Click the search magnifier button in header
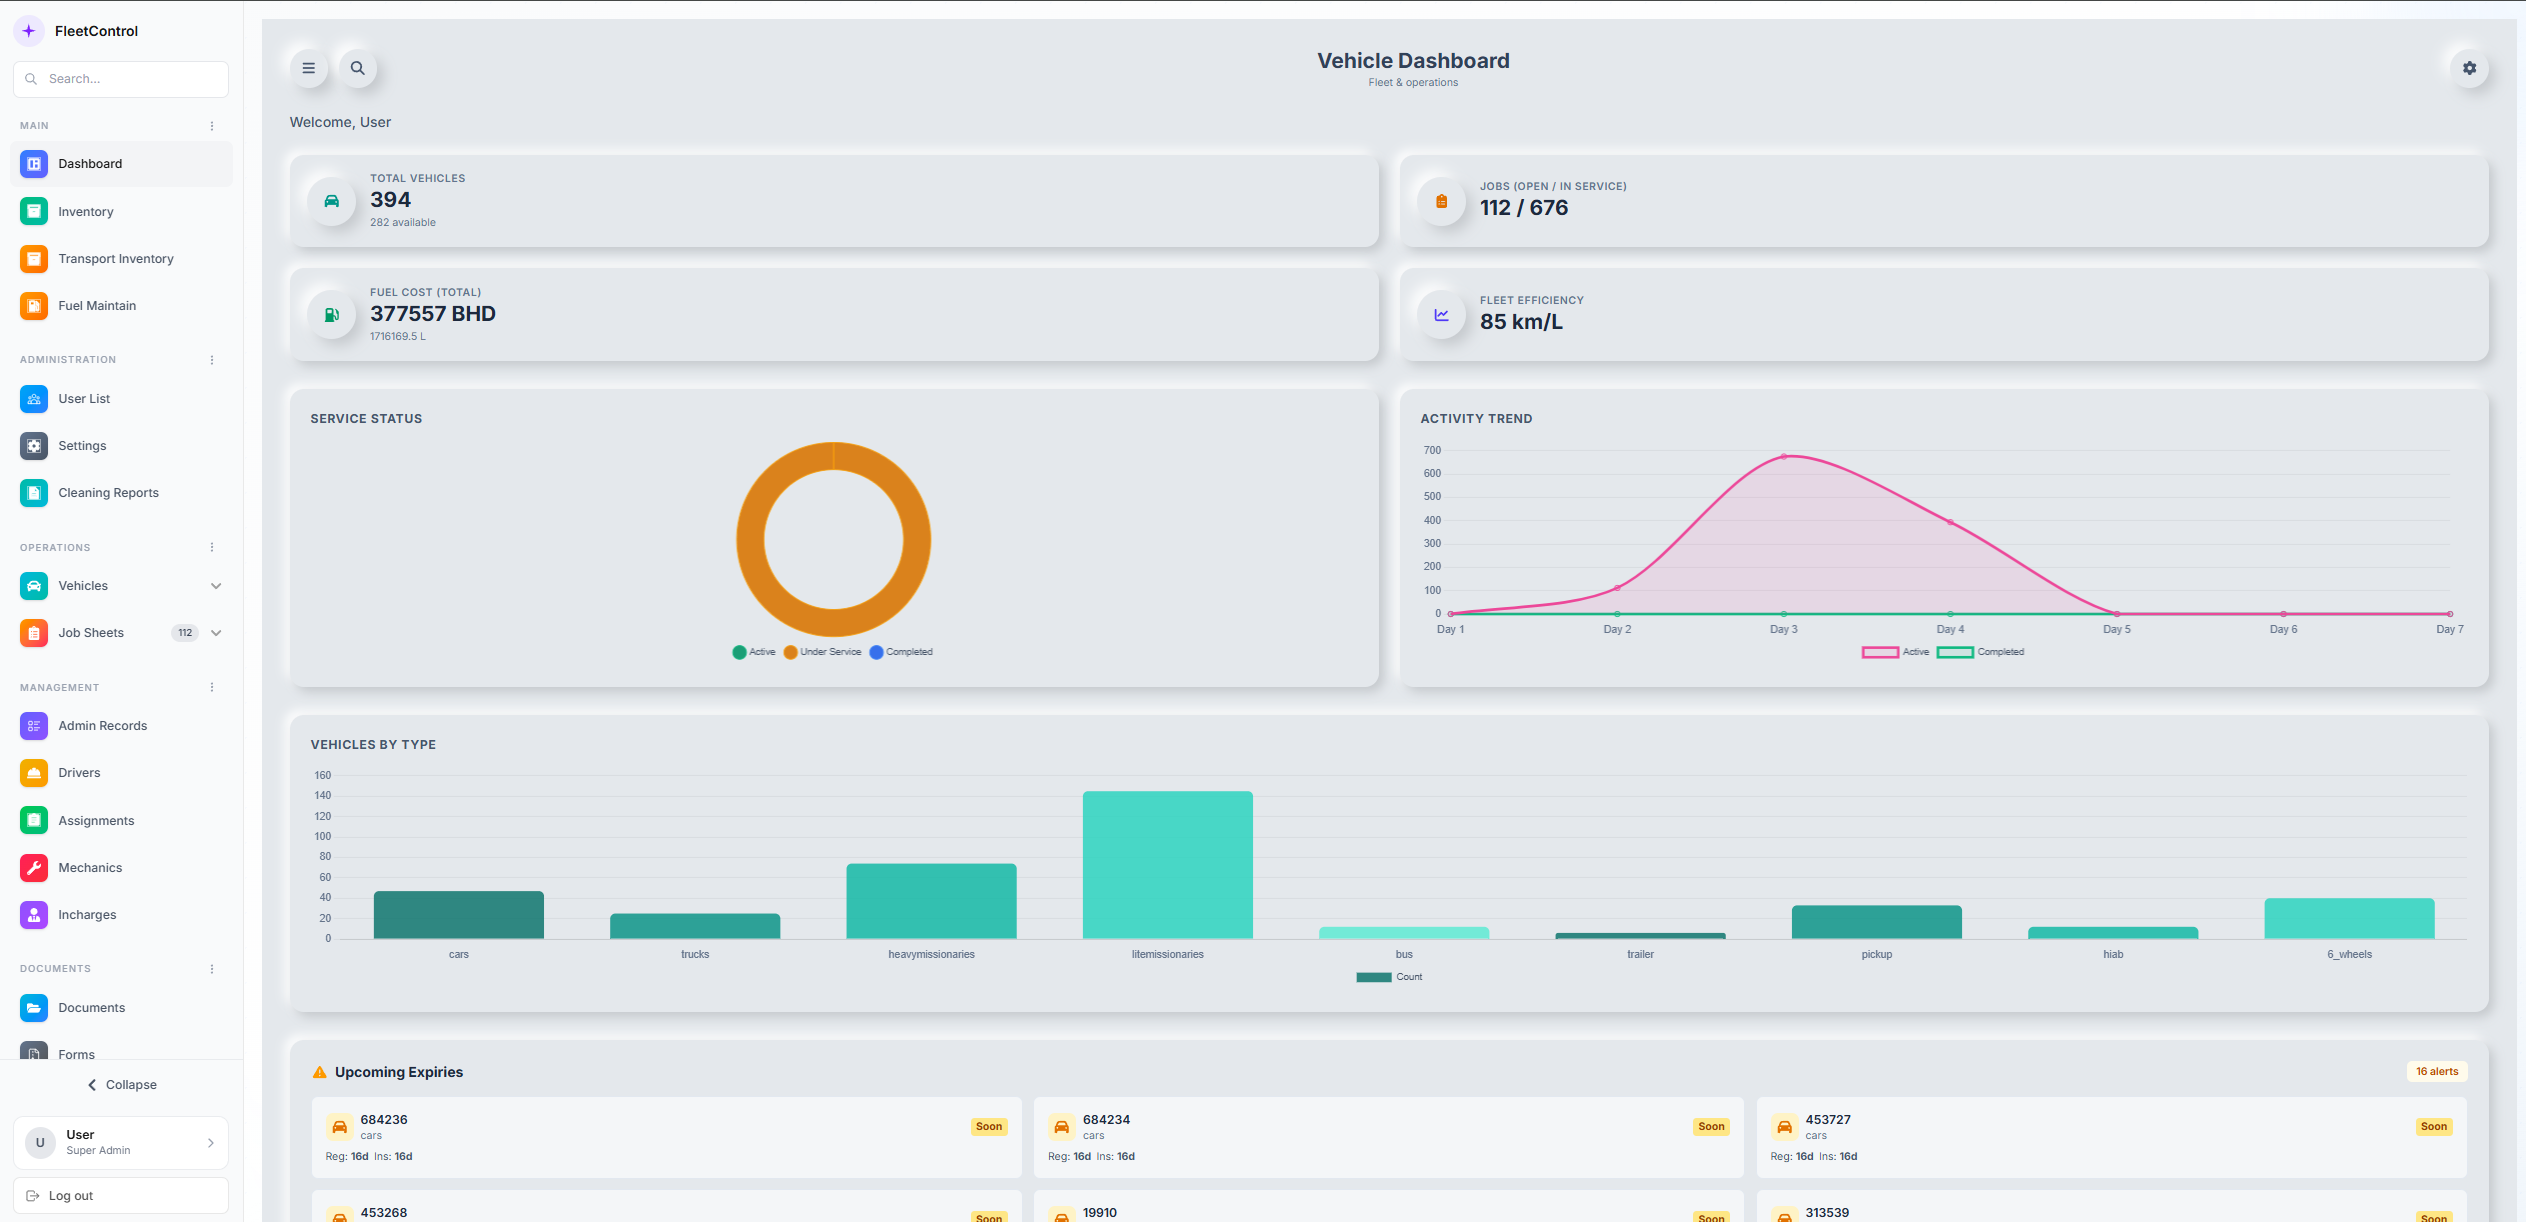The image size is (2526, 1222). coord(357,68)
